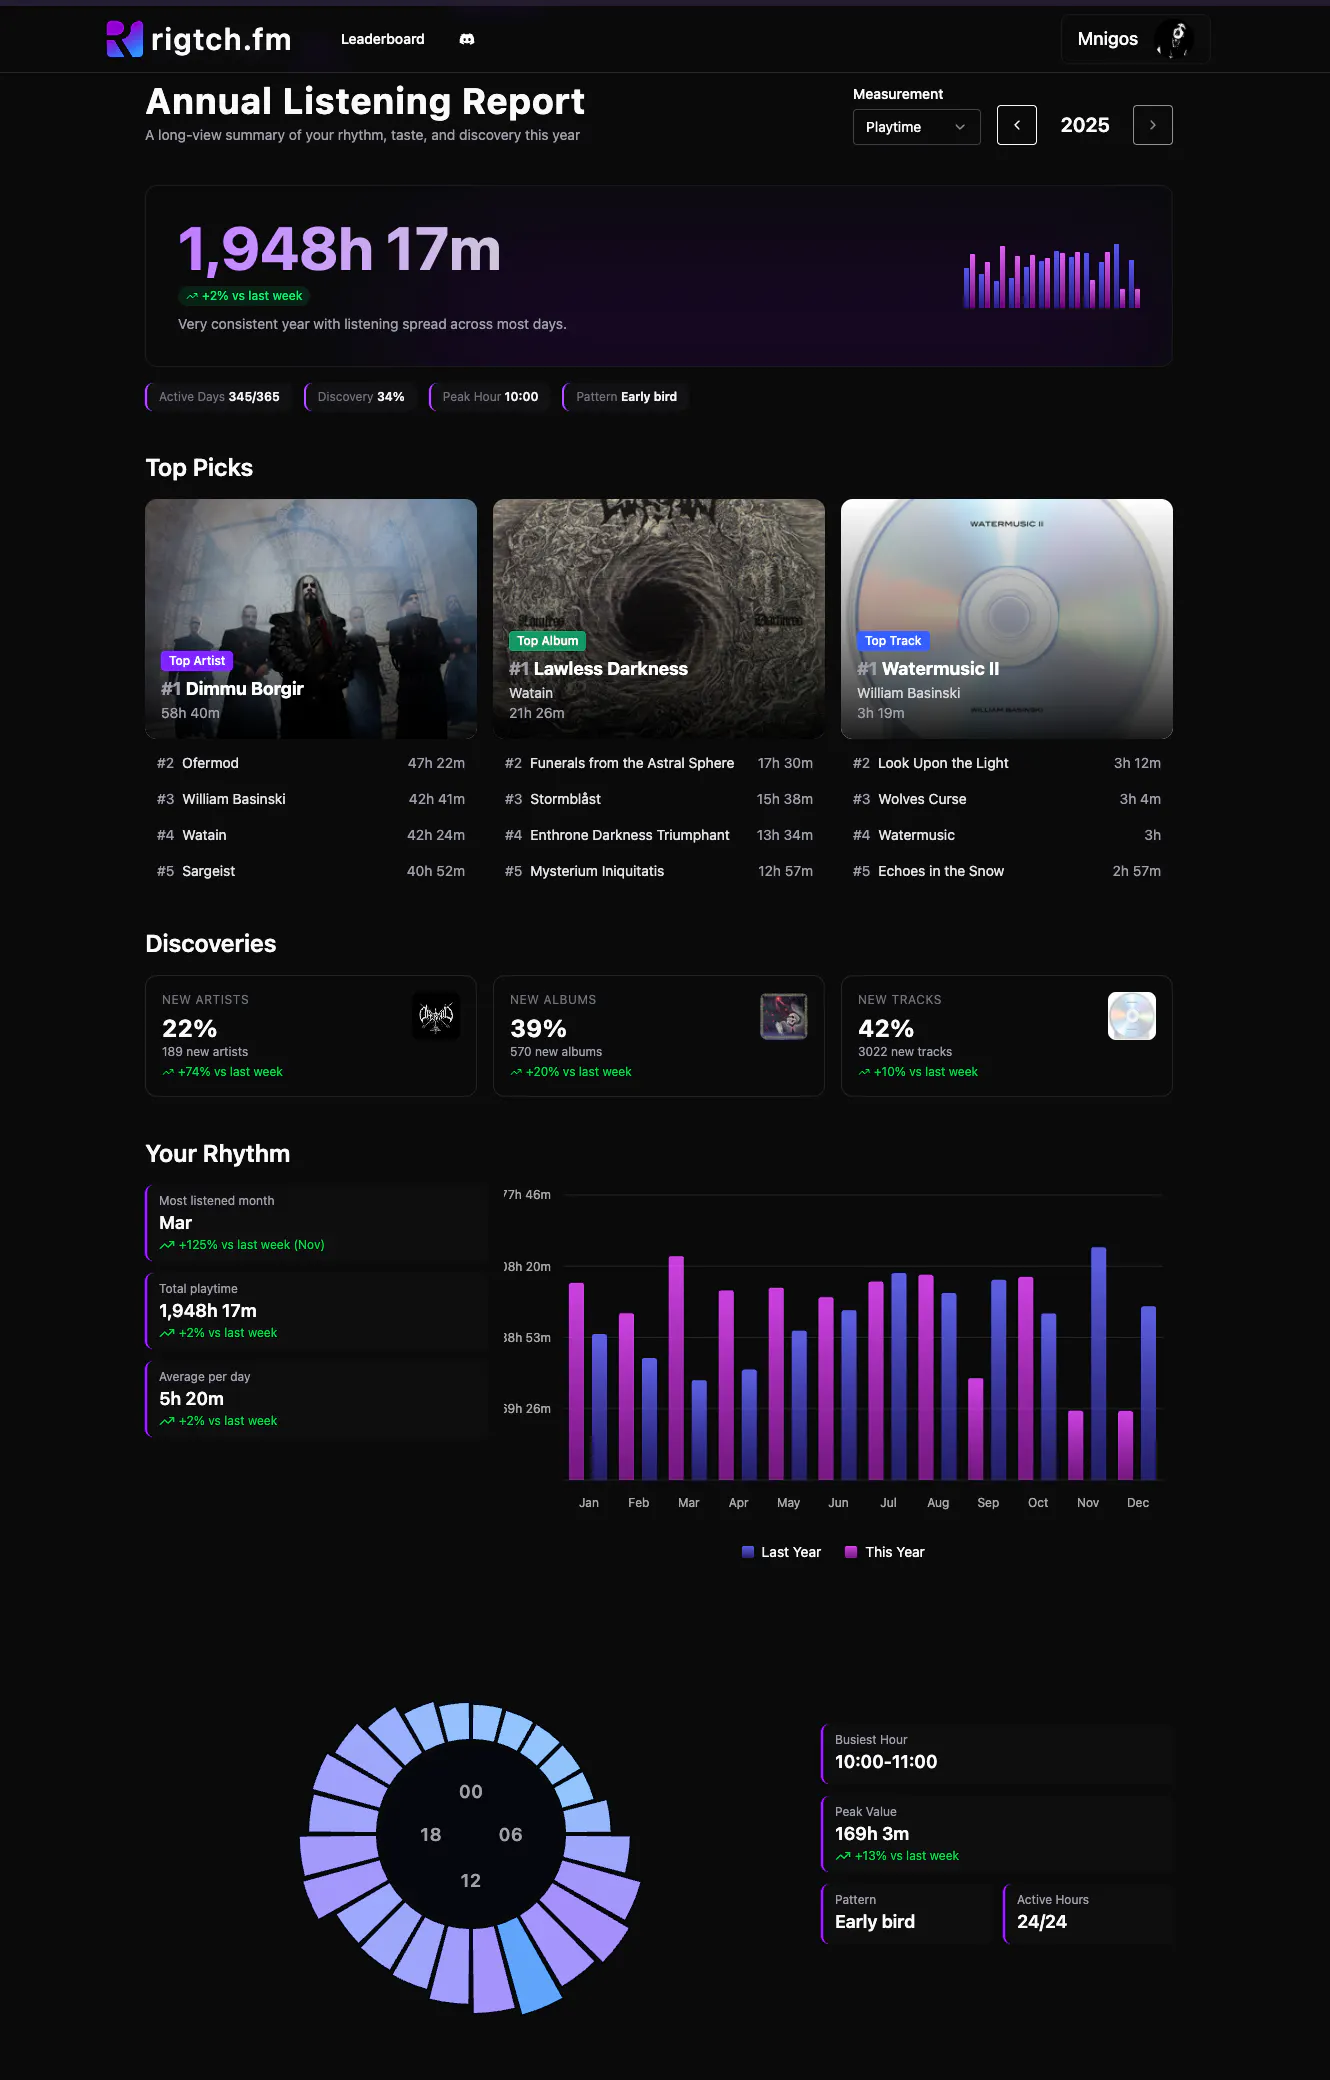Click the large 1,948h 17m hero total
Screen dimensions: 1330x2080
339,249
